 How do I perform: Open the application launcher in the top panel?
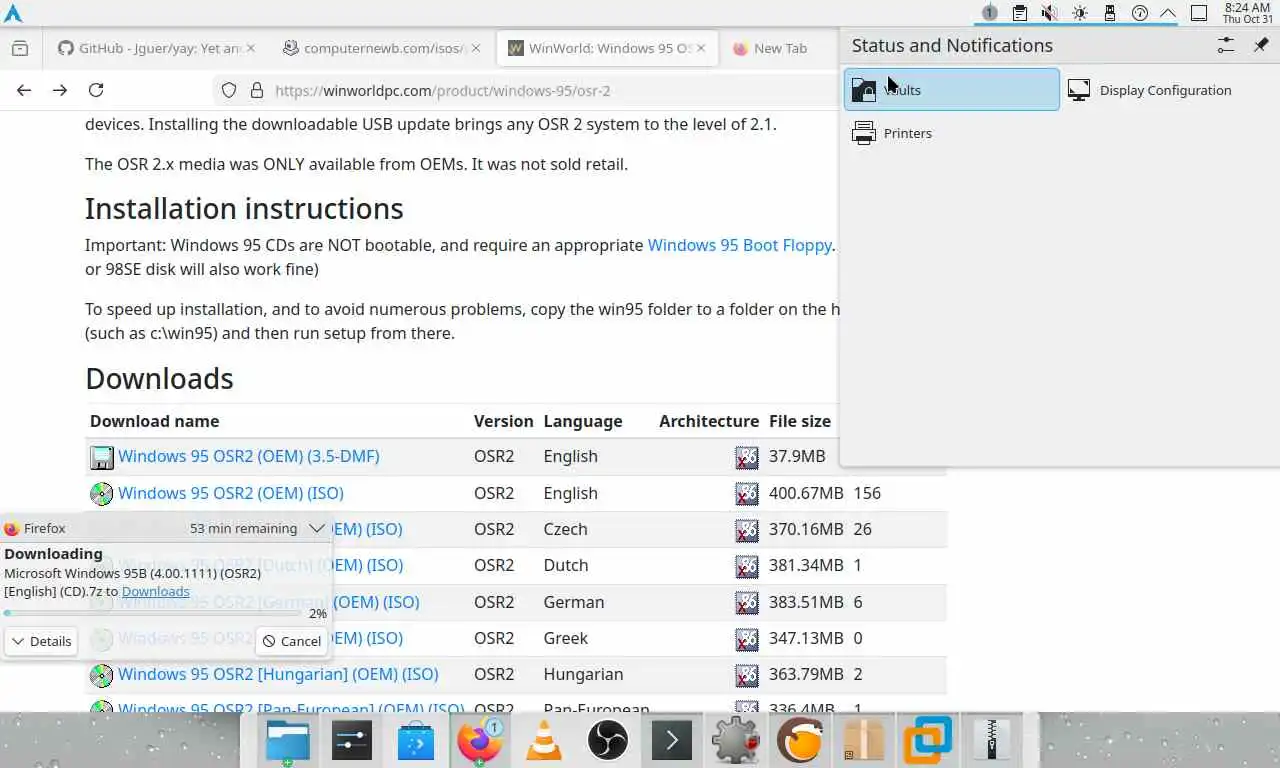[x=13, y=13]
